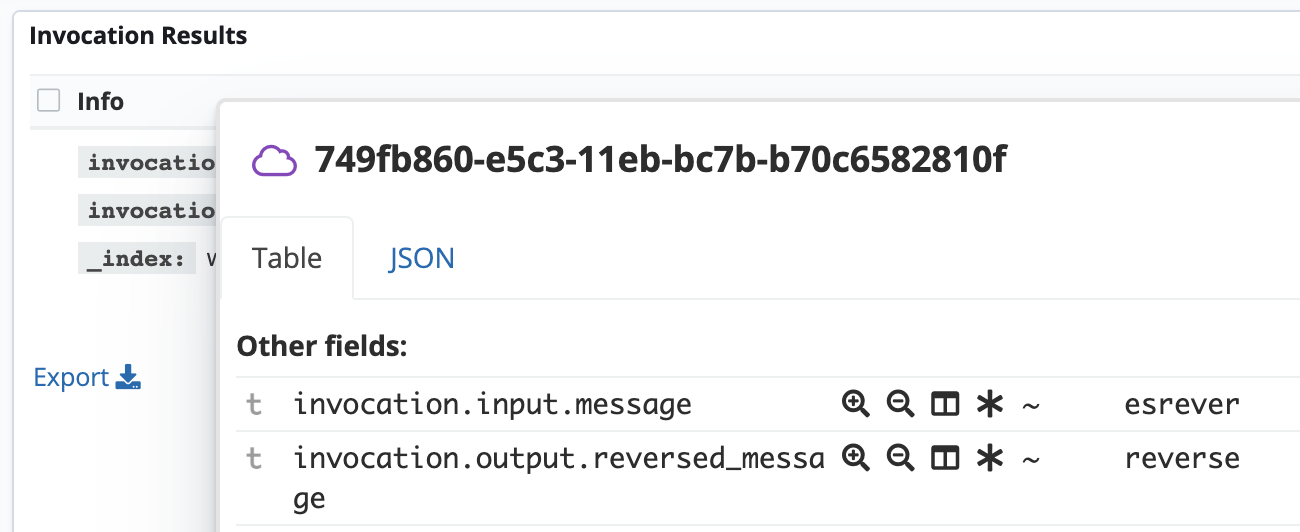
Task: Toggle invocation.input.message column in table
Action: click(x=945, y=404)
